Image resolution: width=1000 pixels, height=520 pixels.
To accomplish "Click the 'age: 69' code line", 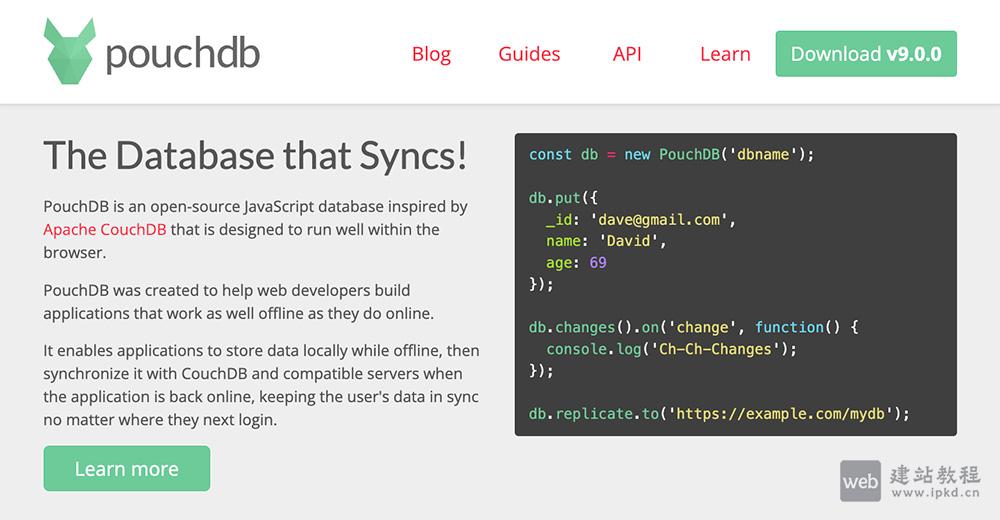I will [x=576, y=263].
